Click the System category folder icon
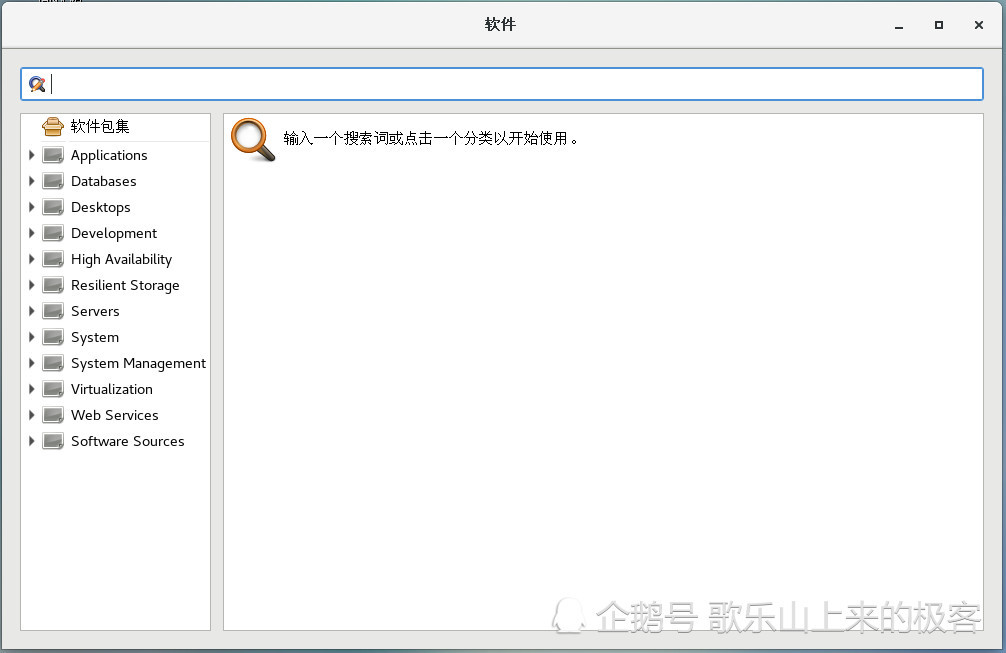 coord(53,337)
